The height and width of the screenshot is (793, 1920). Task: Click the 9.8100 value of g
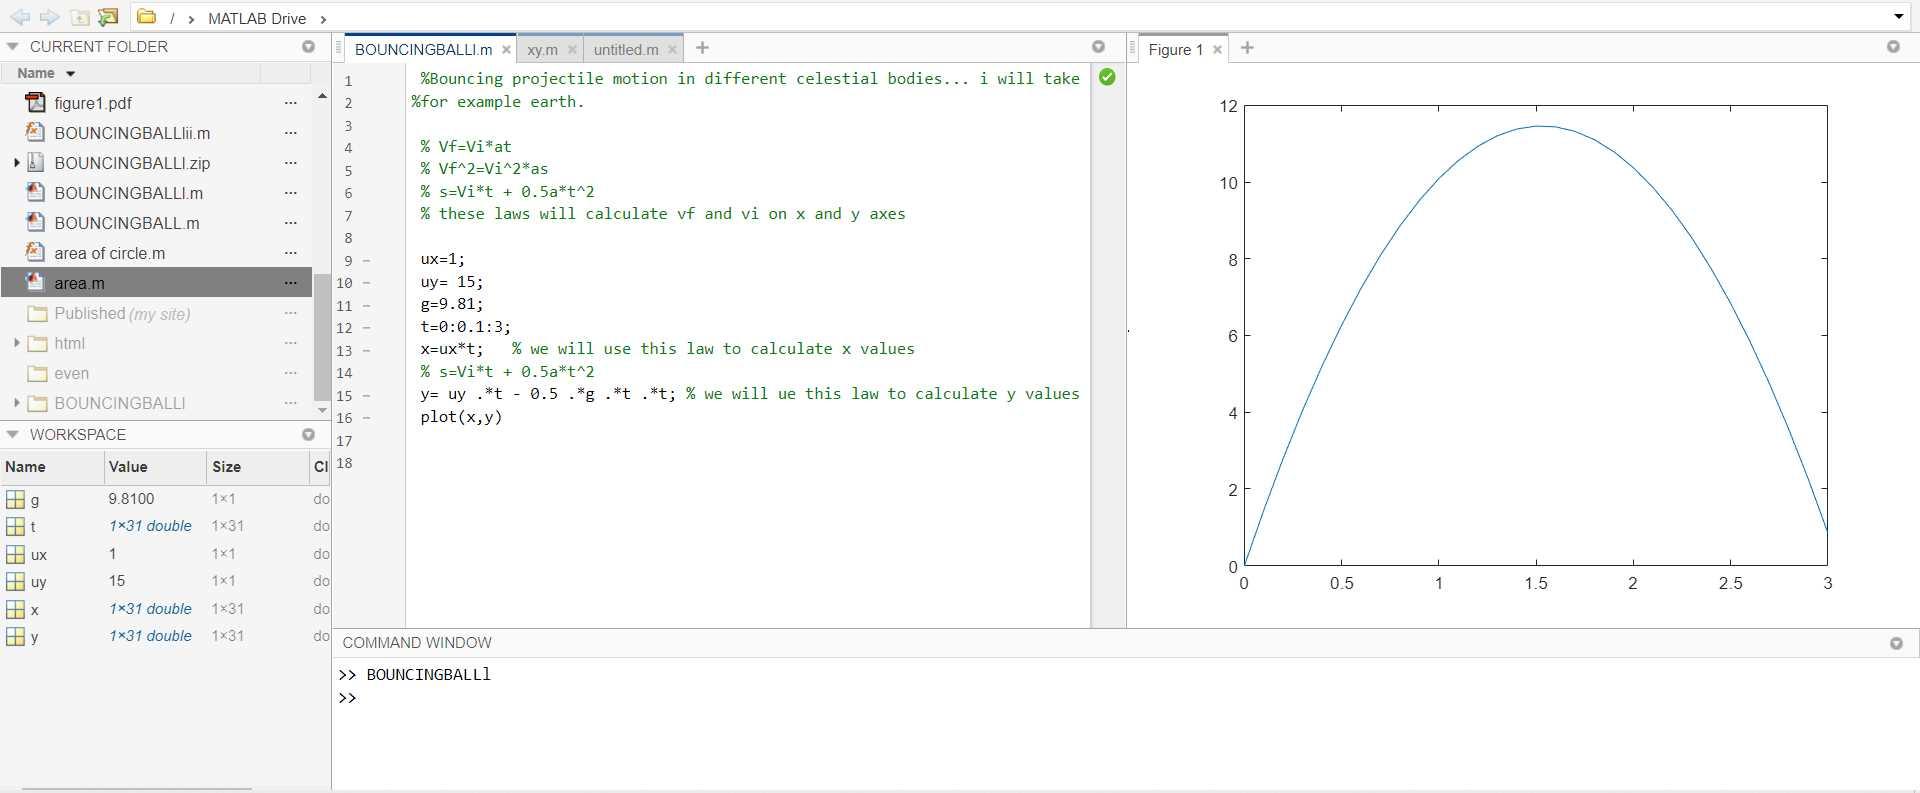coord(131,498)
